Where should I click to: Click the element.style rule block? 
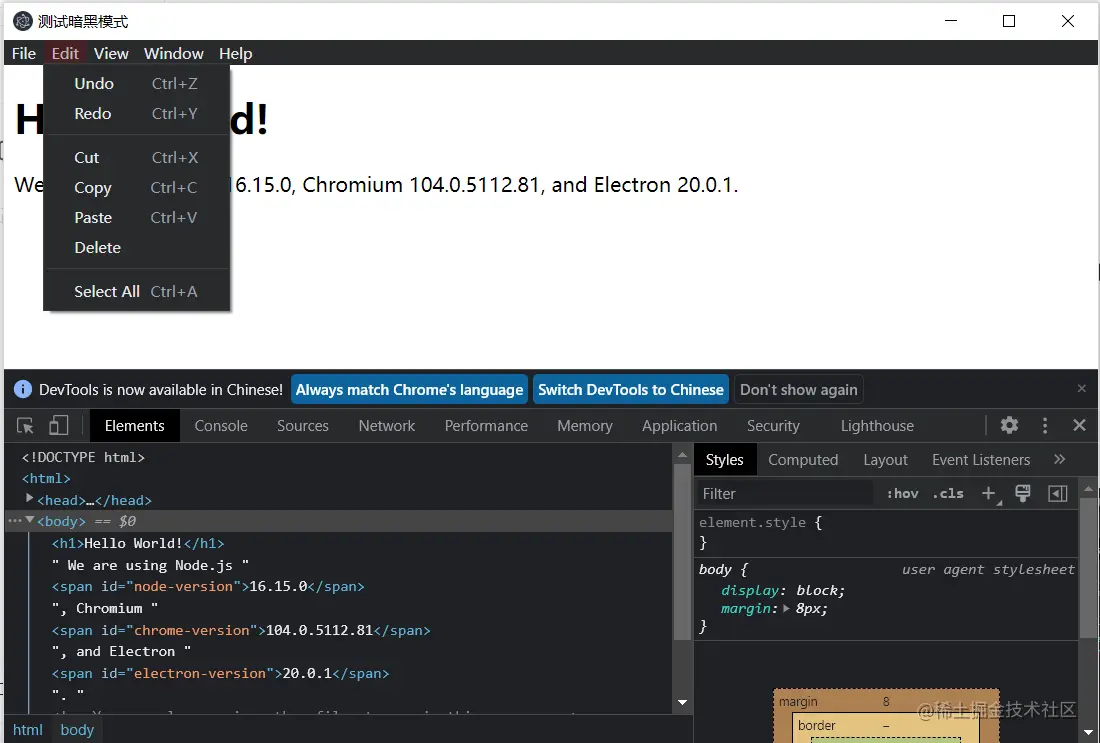point(886,533)
